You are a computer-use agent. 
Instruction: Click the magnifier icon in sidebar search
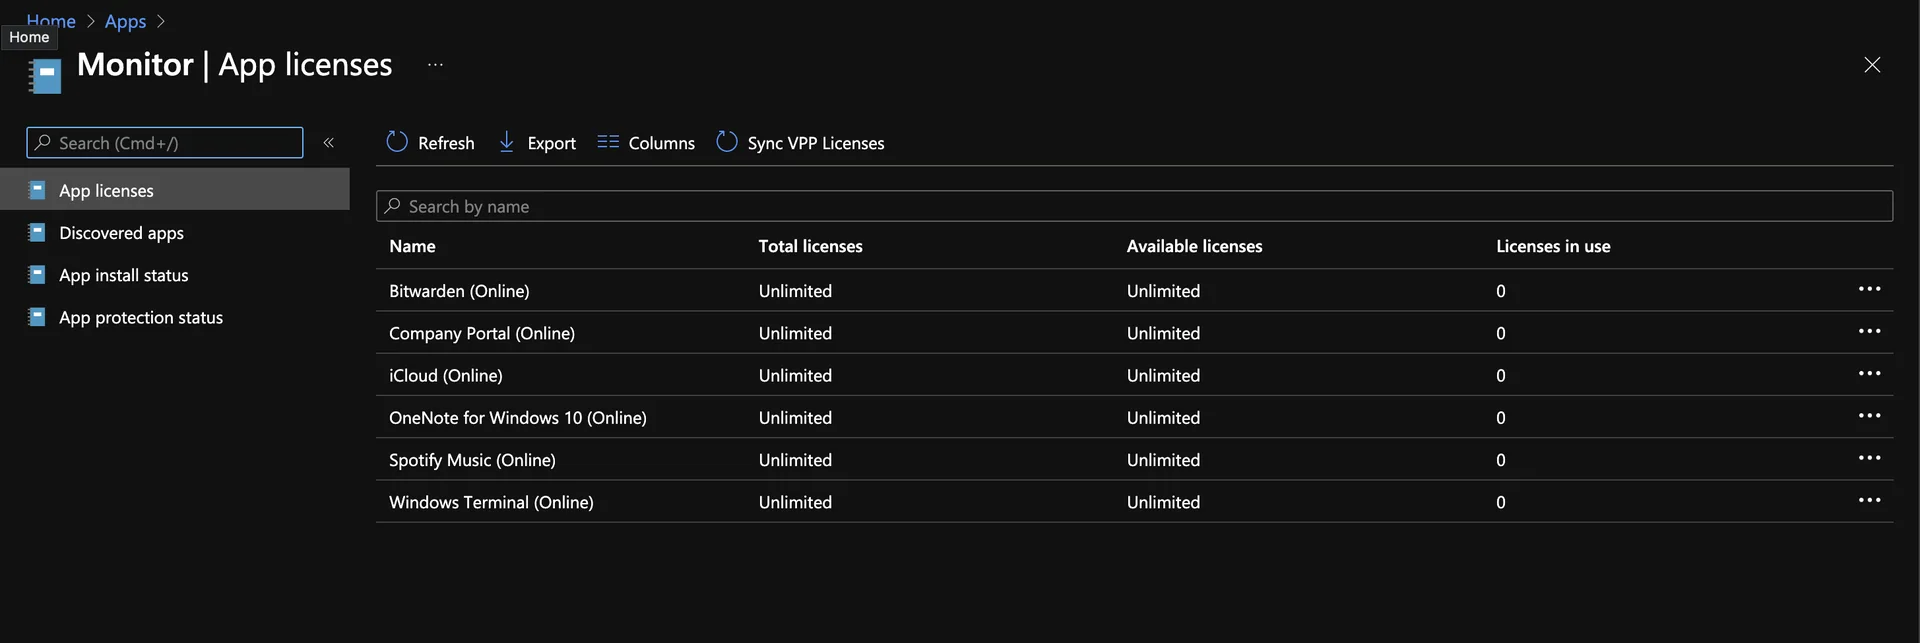(43, 142)
